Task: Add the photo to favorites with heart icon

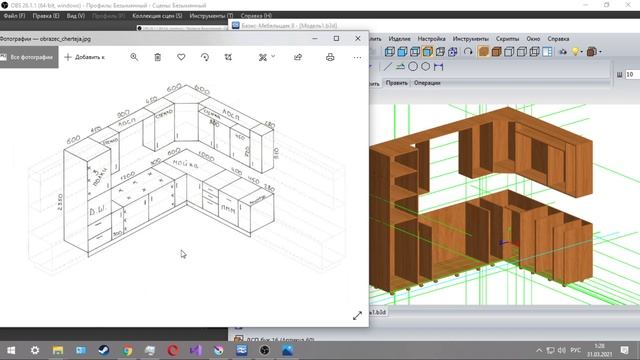Action: [181, 57]
